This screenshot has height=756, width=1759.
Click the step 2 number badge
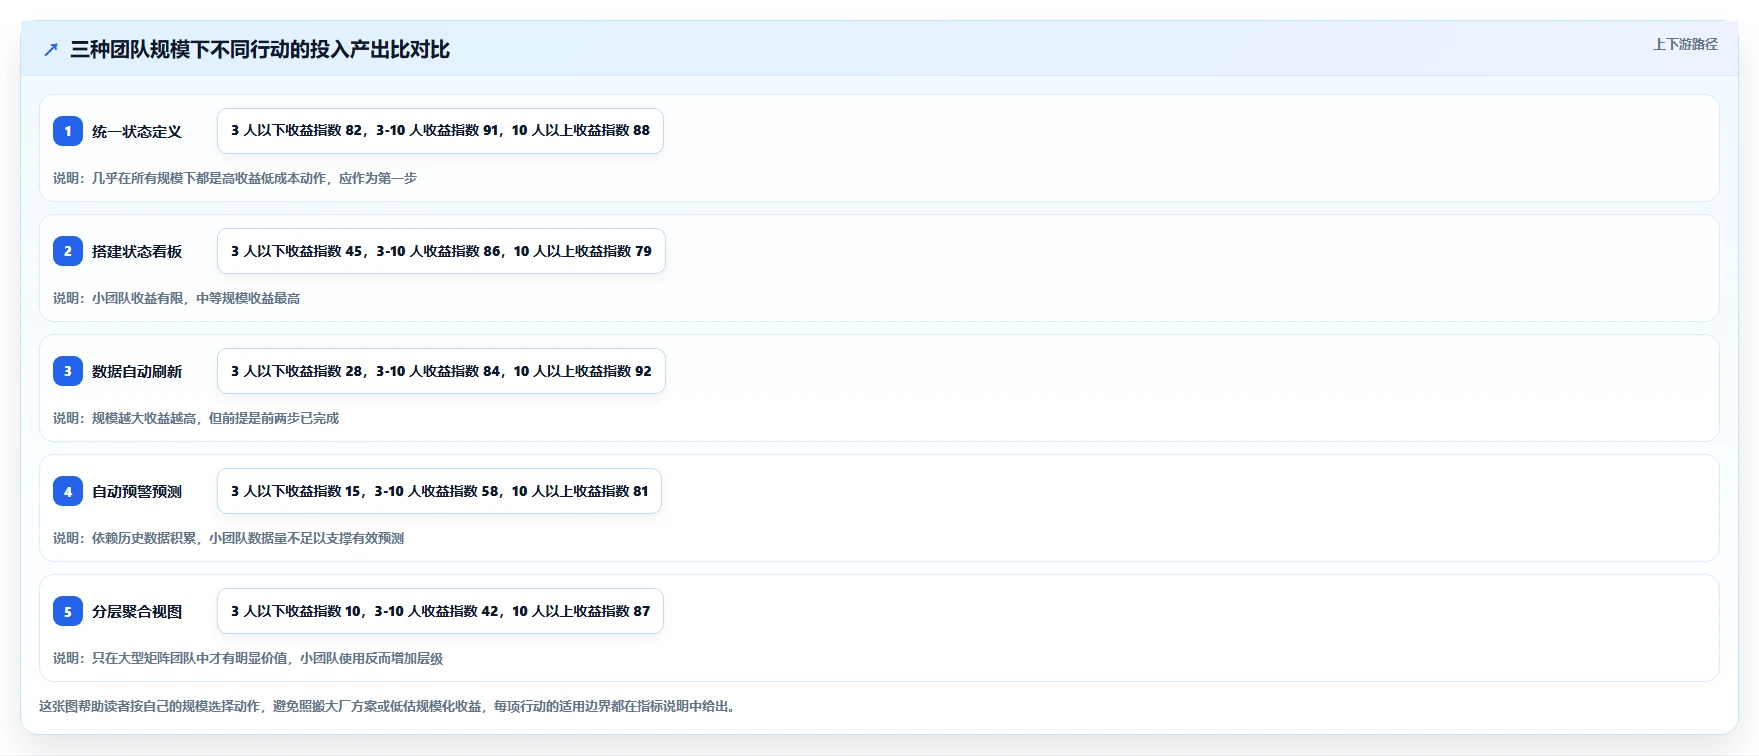pyautogui.click(x=68, y=251)
